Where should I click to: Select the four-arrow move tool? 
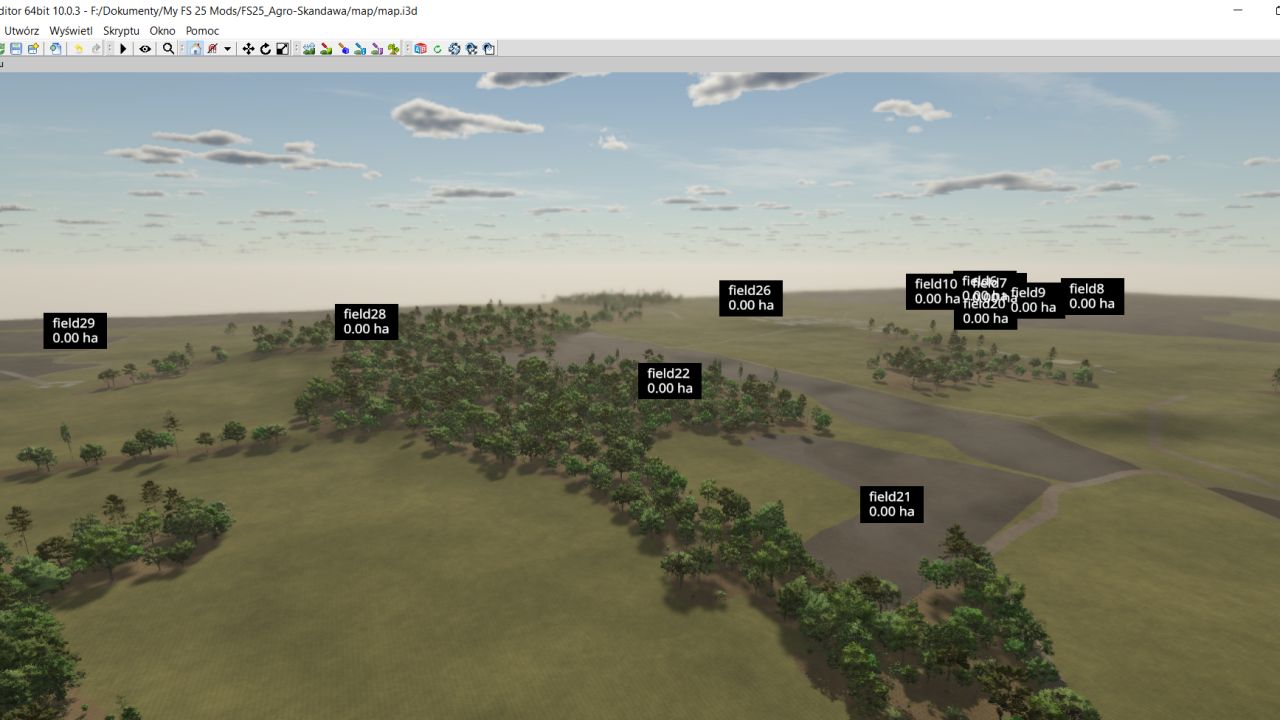coord(248,48)
